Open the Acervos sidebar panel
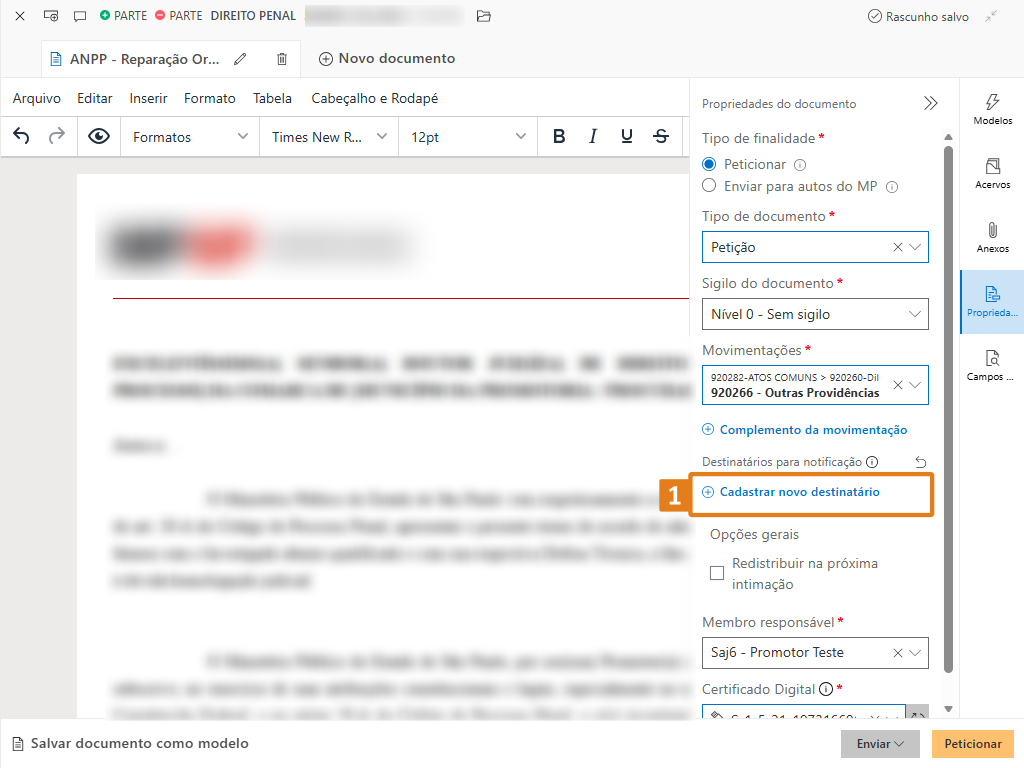 click(992, 173)
